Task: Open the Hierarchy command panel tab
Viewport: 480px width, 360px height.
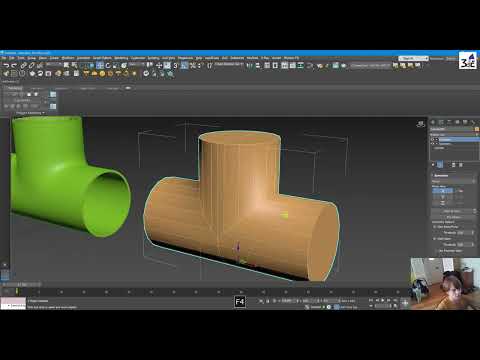Action: (449, 122)
